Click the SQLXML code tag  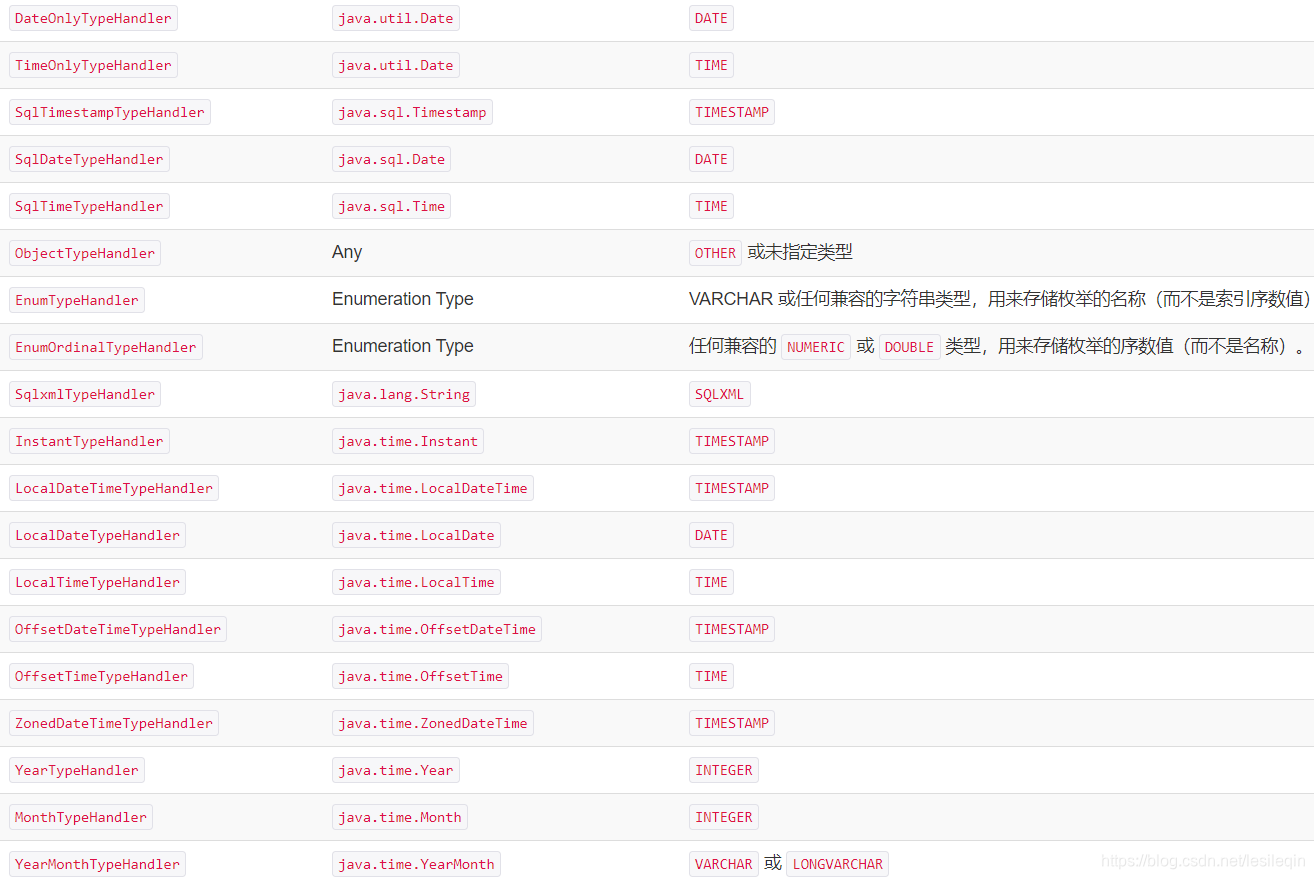coord(720,394)
